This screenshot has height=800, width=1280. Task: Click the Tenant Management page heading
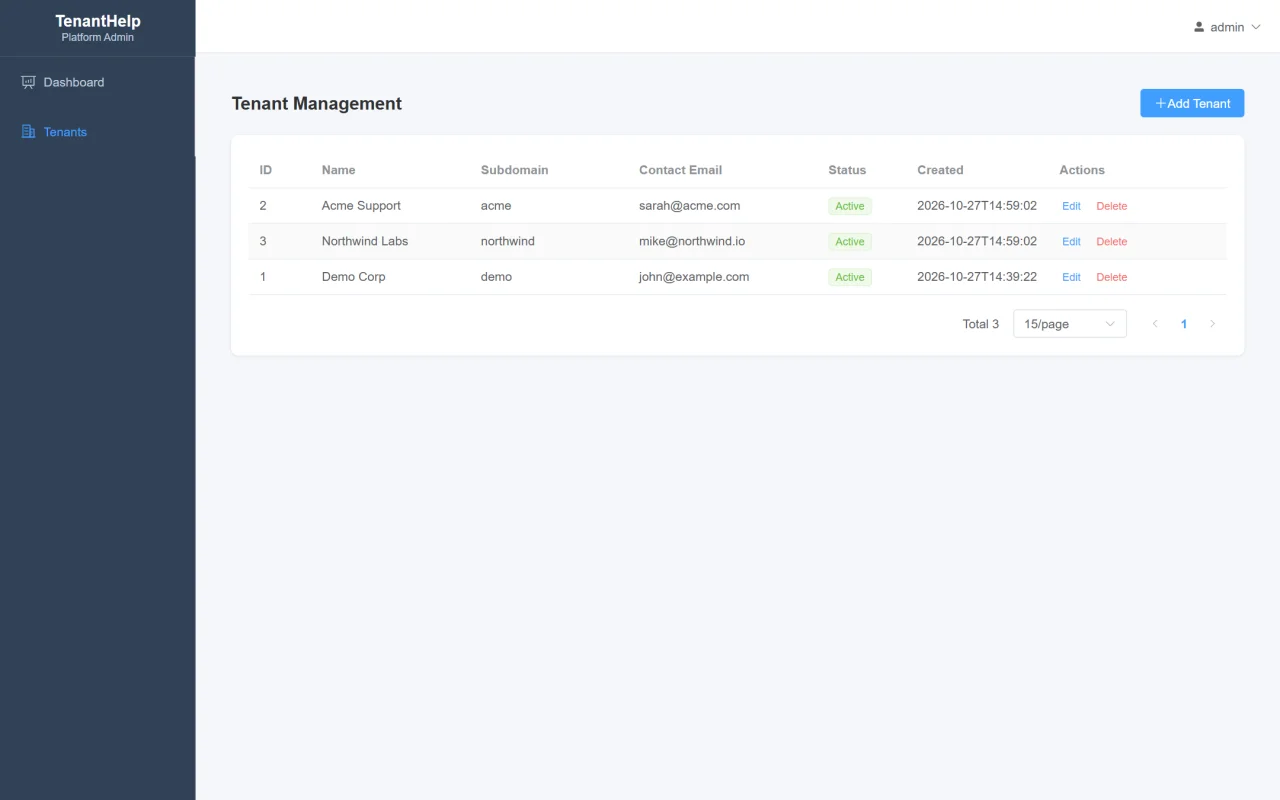pyautogui.click(x=317, y=103)
